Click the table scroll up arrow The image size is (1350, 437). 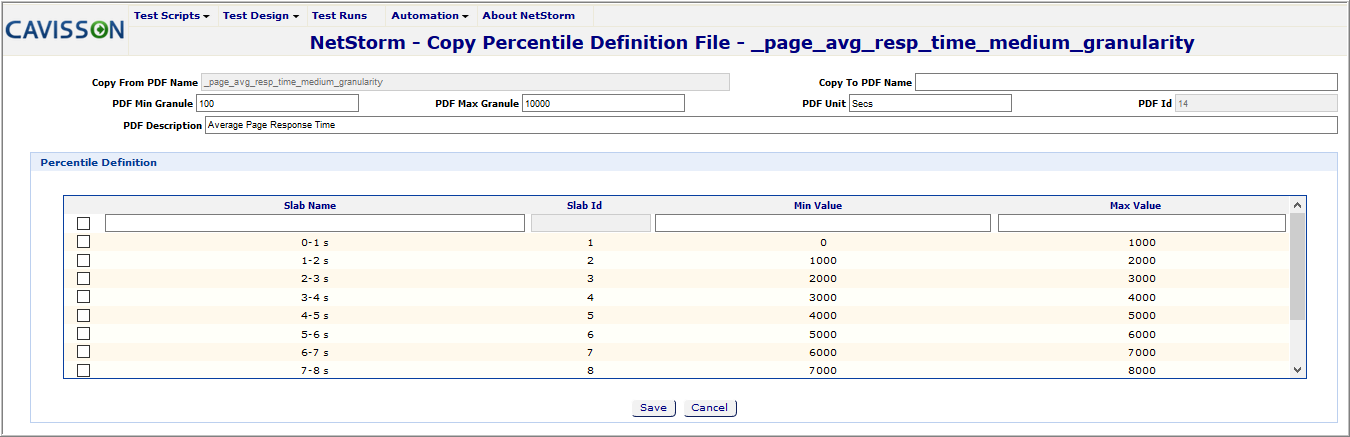[x=1298, y=205]
